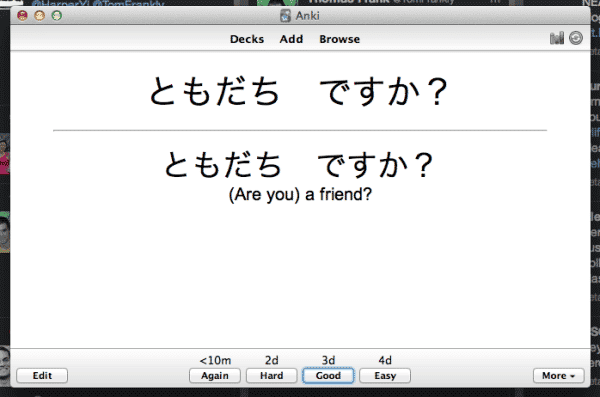Image resolution: width=600 pixels, height=397 pixels.
Task: Expand the More options dropdown
Action: 559,376
